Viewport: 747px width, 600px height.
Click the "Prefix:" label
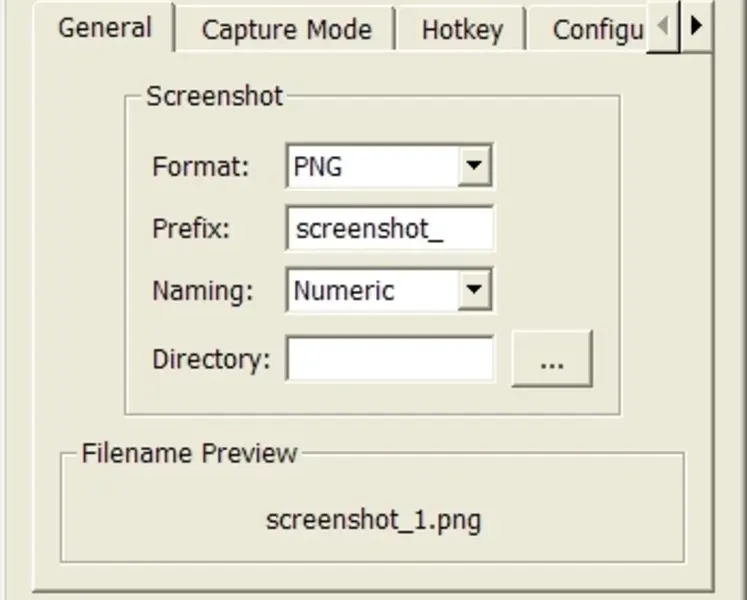coord(191,229)
